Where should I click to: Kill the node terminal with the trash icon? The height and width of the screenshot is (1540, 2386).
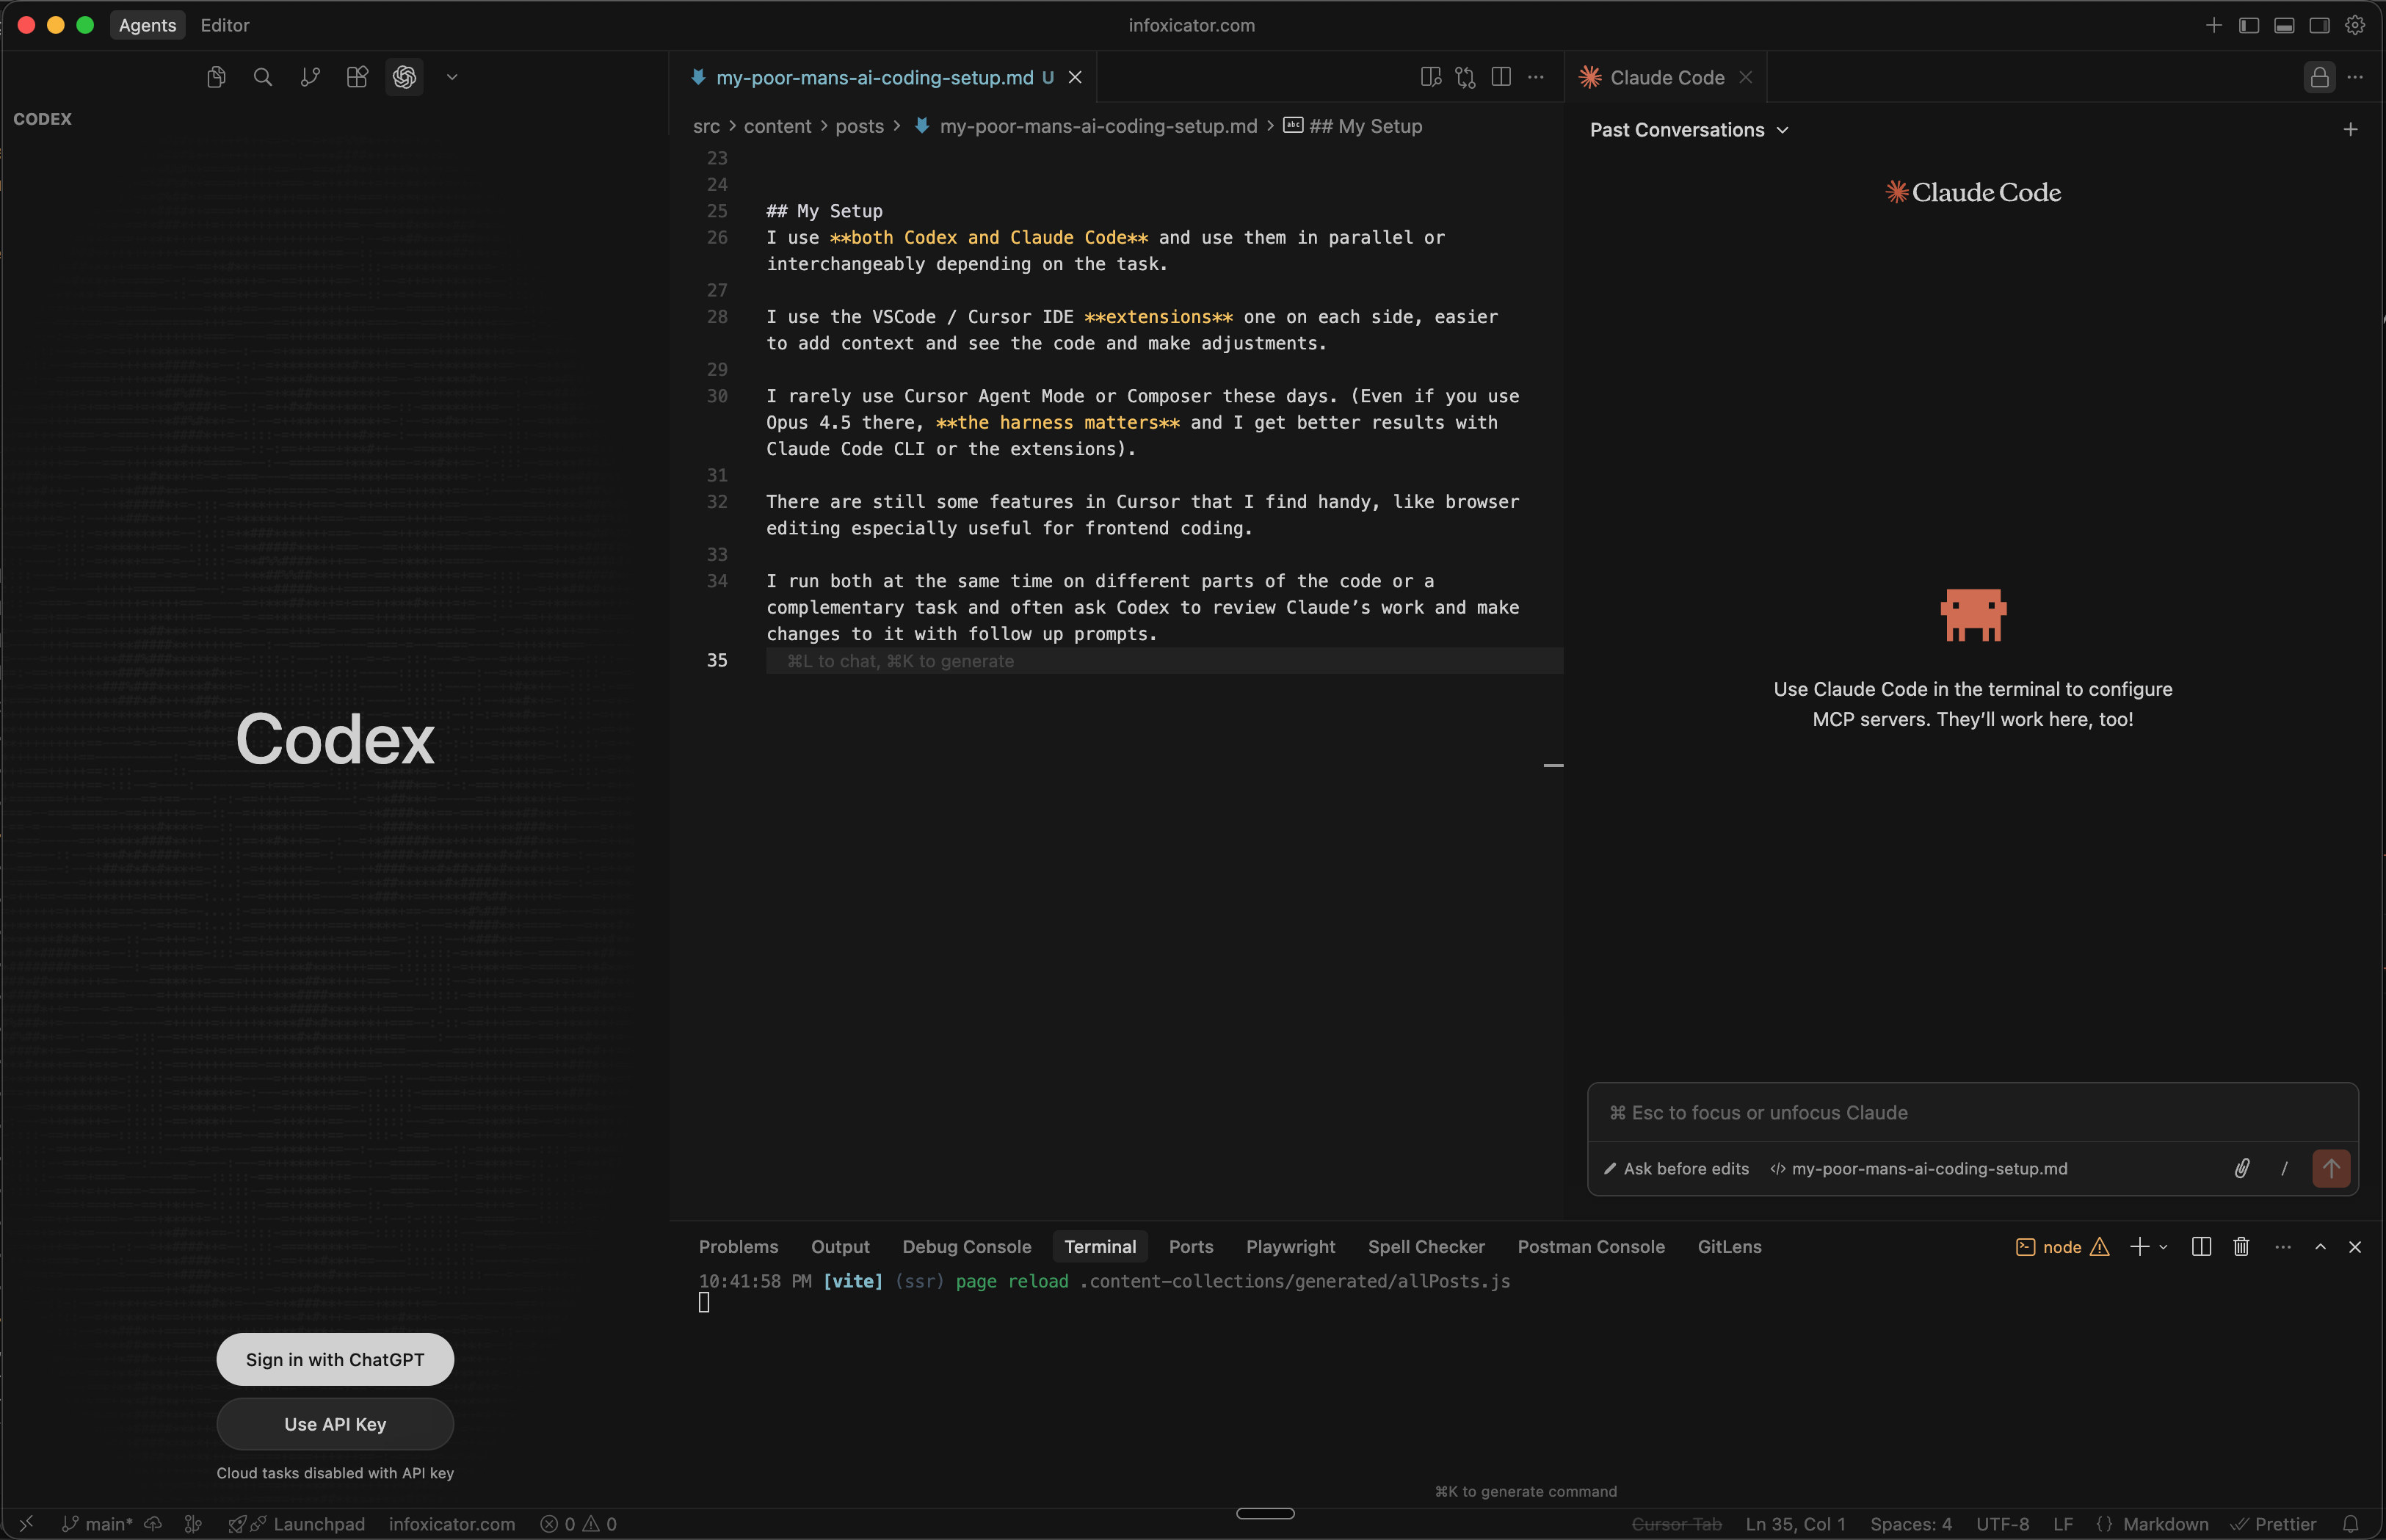coord(2240,1247)
